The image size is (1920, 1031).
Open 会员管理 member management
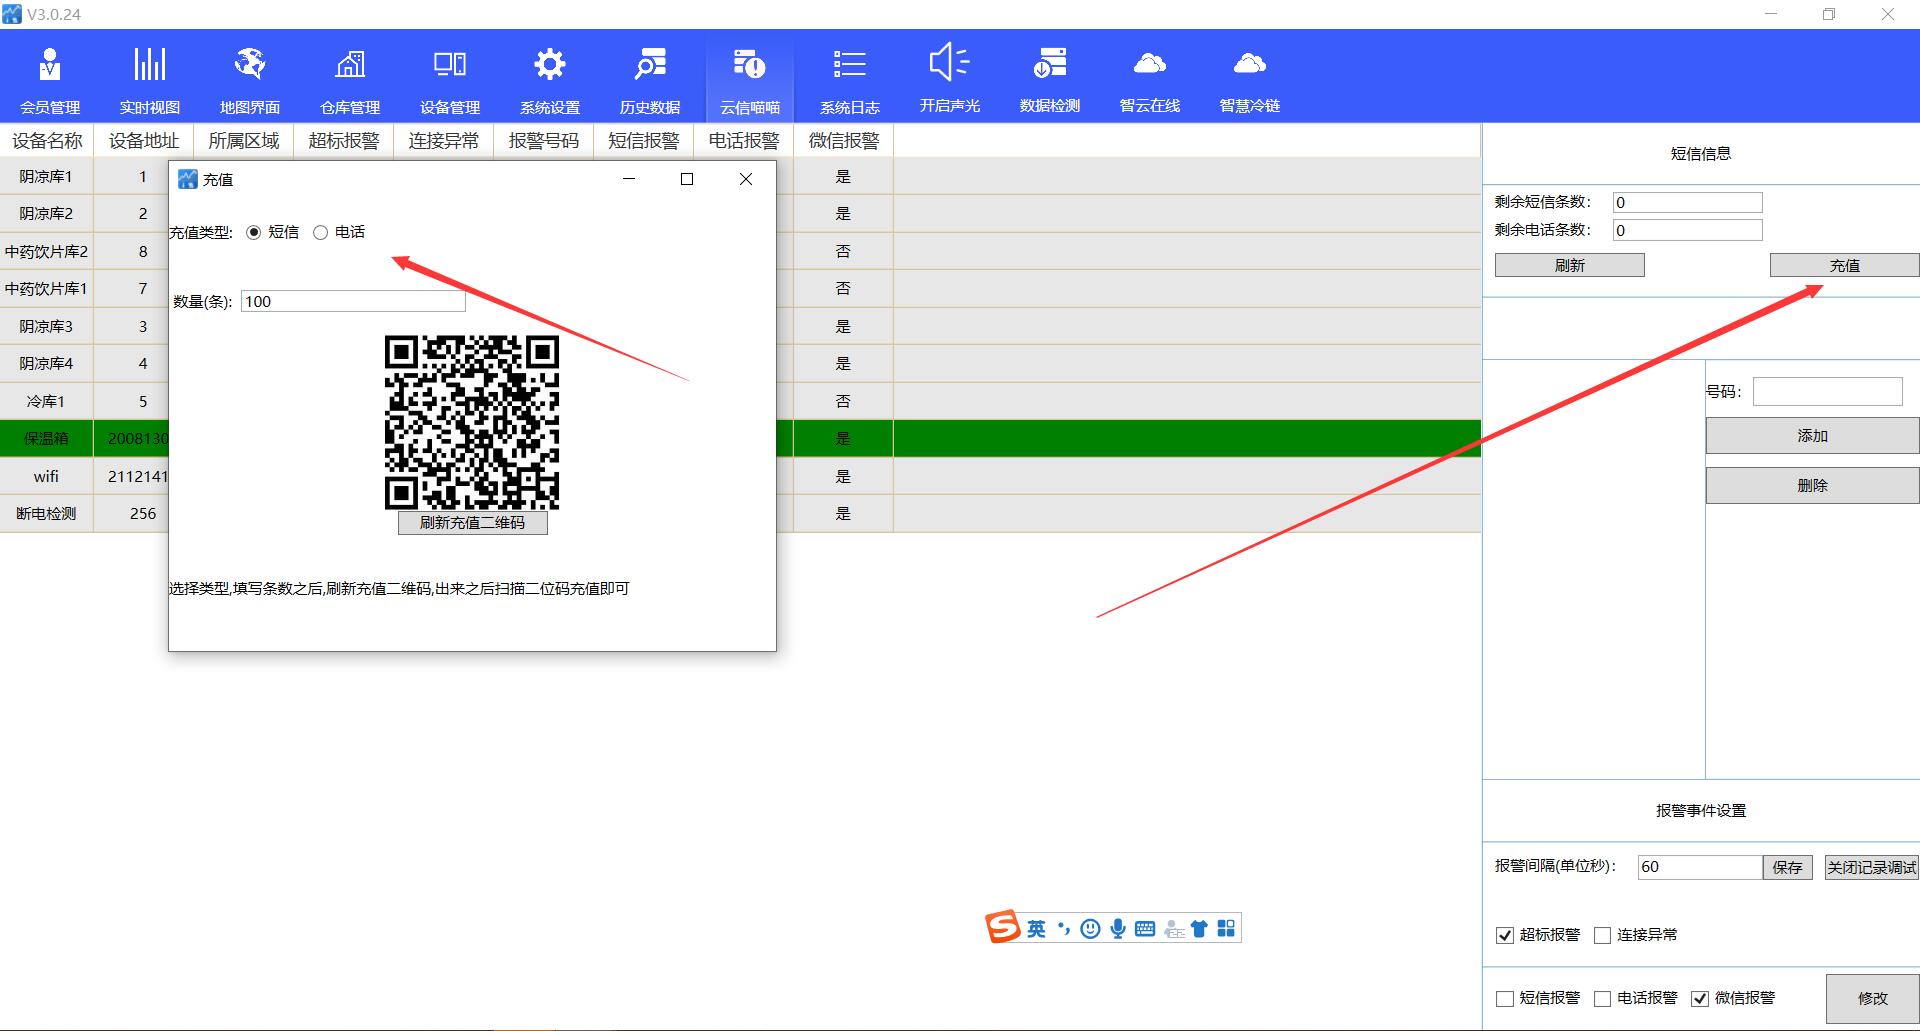coord(50,80)
